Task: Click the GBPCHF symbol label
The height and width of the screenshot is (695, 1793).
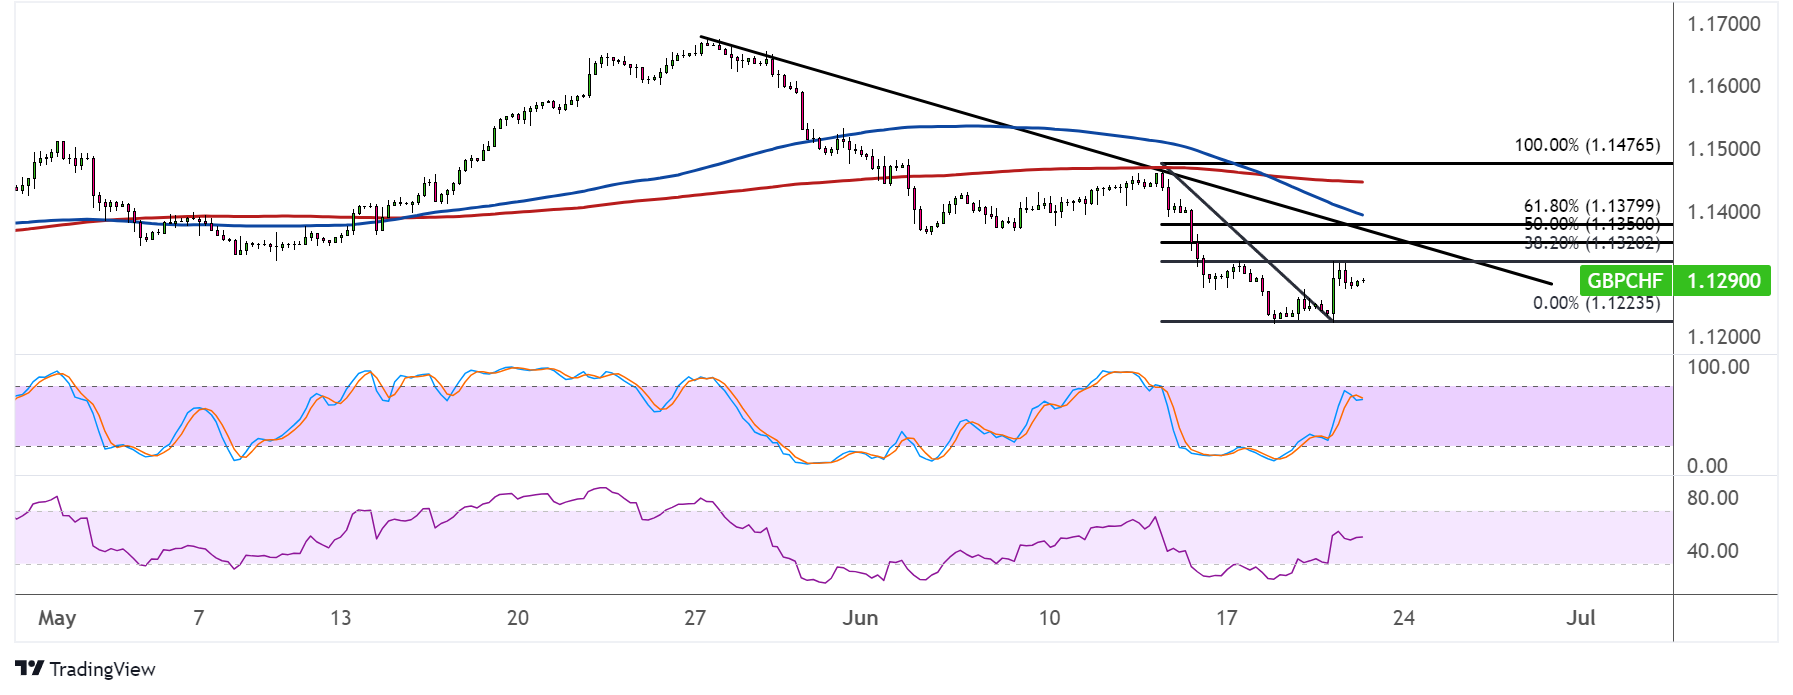Action: tap(1625, 281)
